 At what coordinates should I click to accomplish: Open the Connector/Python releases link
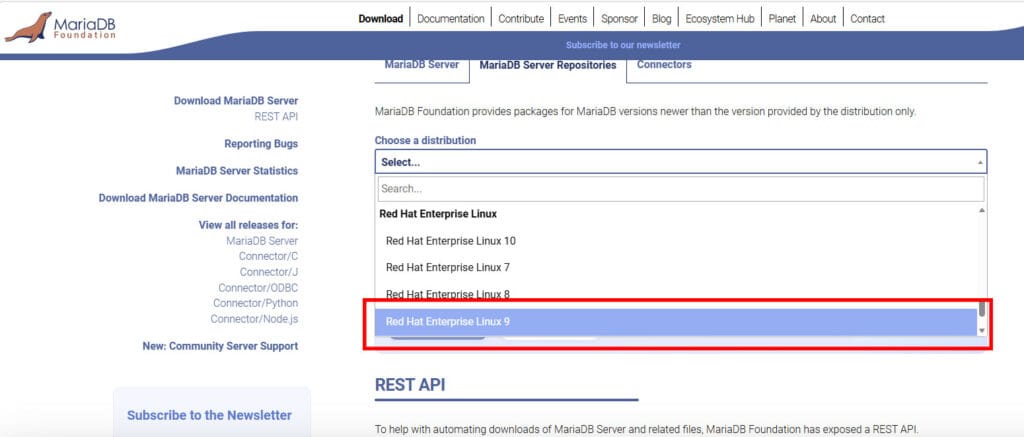255,303
